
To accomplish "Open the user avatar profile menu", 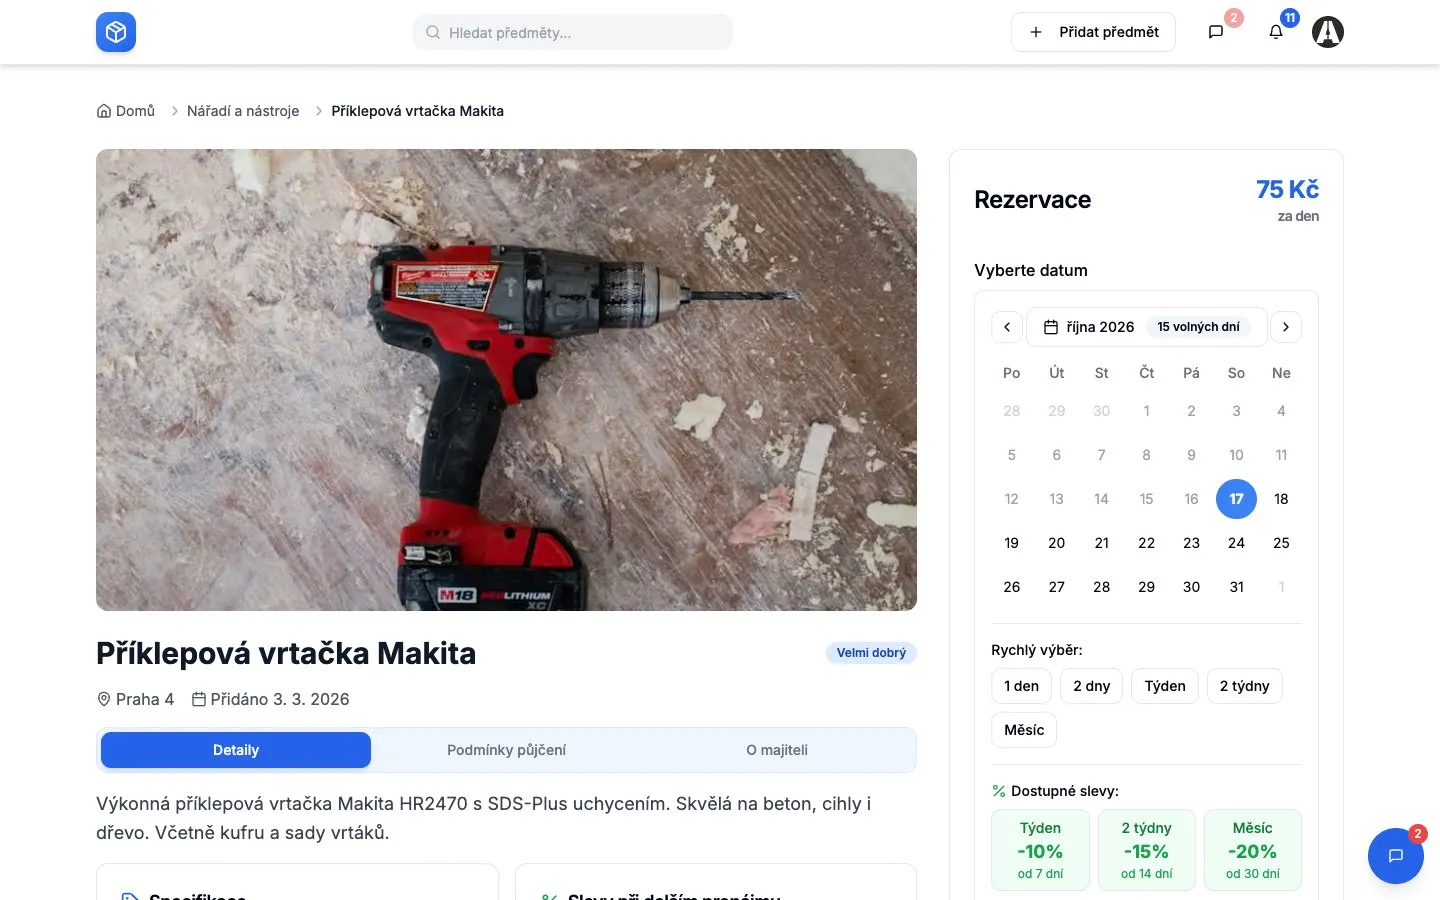I will (1328, 32).
